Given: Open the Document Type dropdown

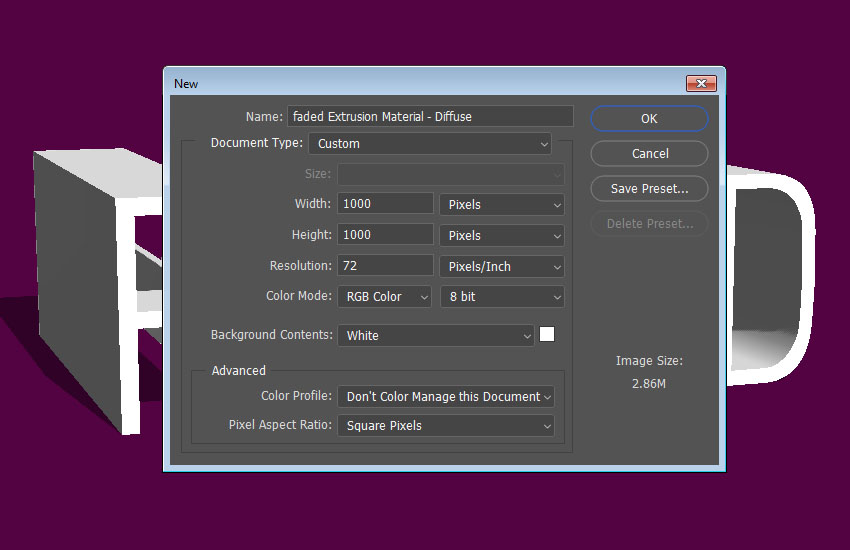Looking at the screenshot, I should pos(430,144).
